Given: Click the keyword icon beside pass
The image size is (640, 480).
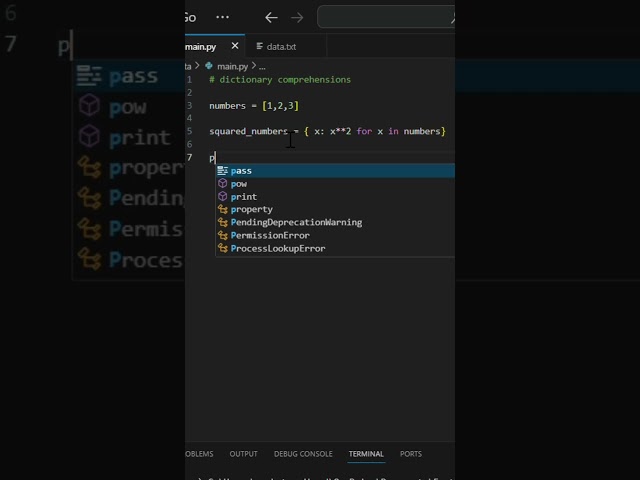Looking at the screenshot, I should coord(222,171).
